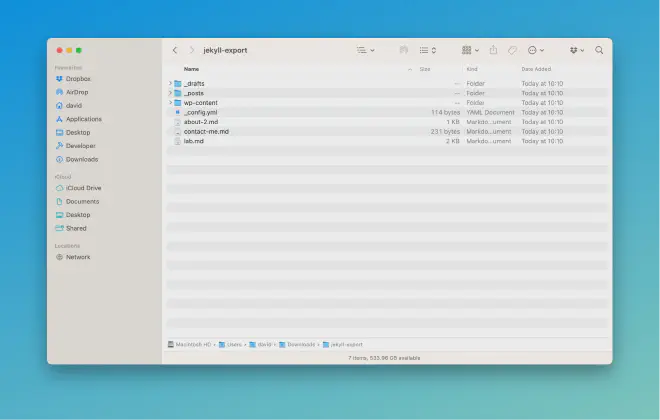Open iCloud Drive in the sidebar
Image resolution: width=660 pixels, height=420 pixels.
click(78, 188)
